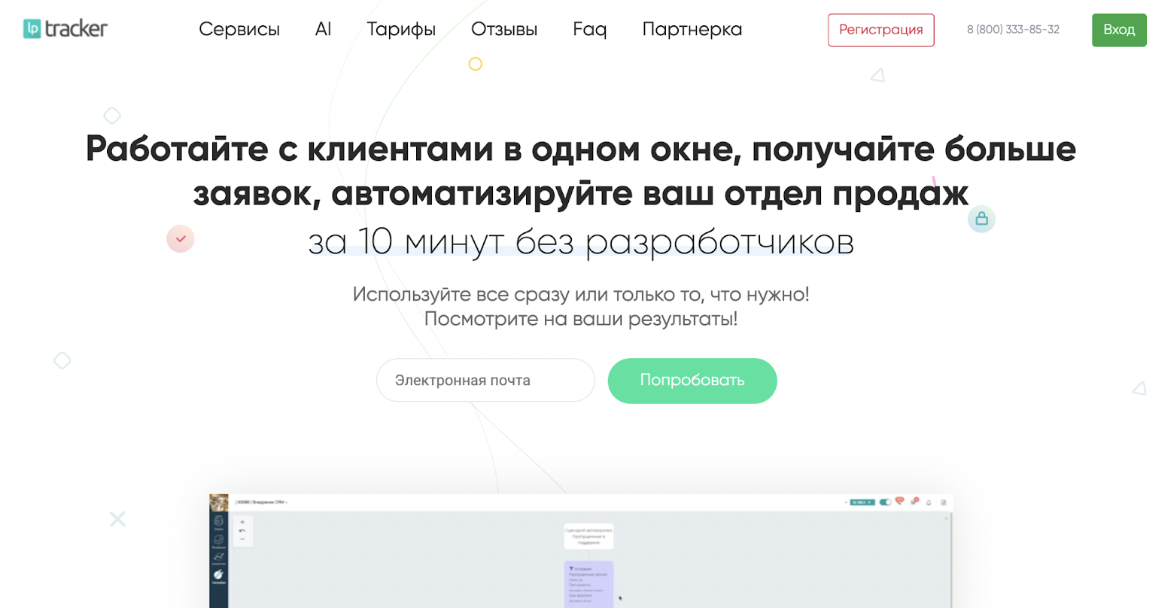Click the LP tracker logo
The image size is (1154, 608).
[x=65, y=29]
